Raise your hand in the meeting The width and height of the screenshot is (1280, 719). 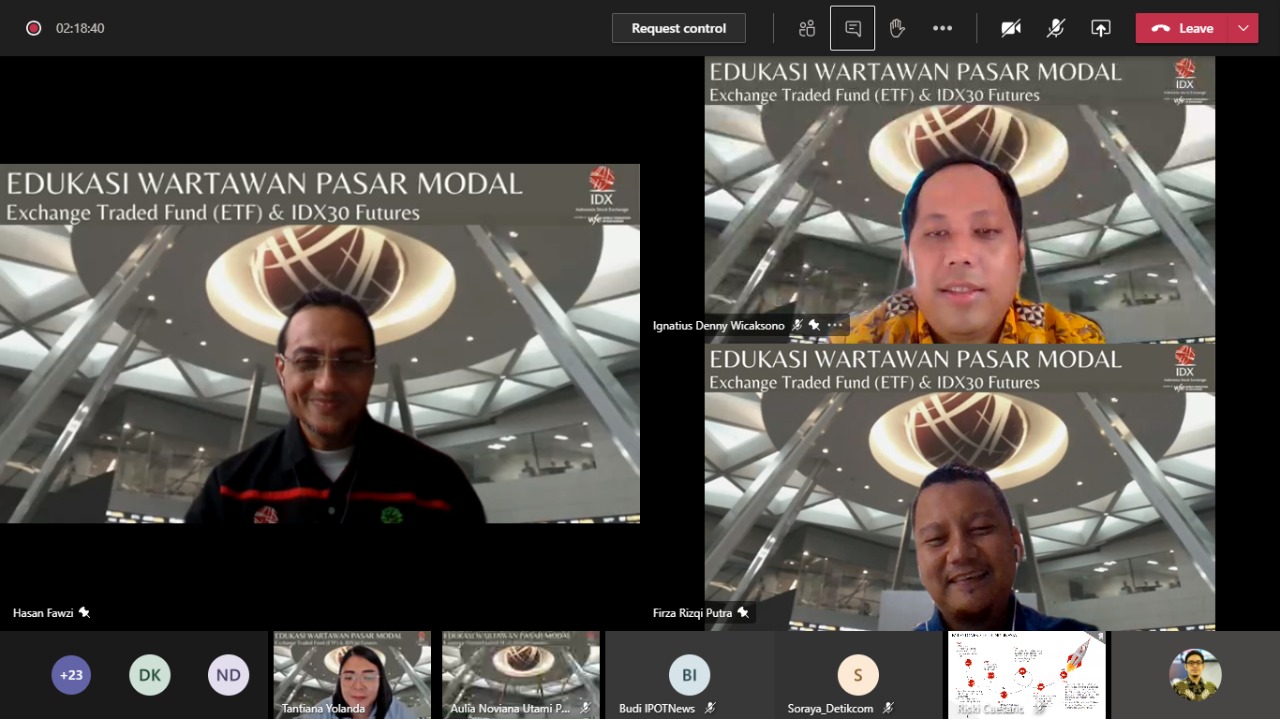pos(897,28)
